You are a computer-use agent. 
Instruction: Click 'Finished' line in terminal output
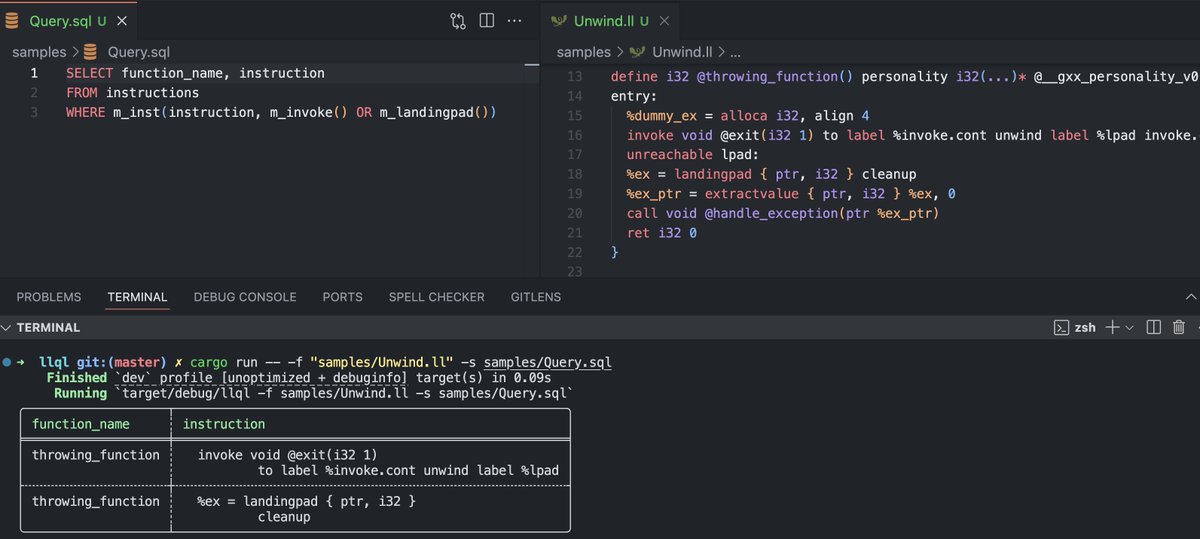tap(299, 378)
